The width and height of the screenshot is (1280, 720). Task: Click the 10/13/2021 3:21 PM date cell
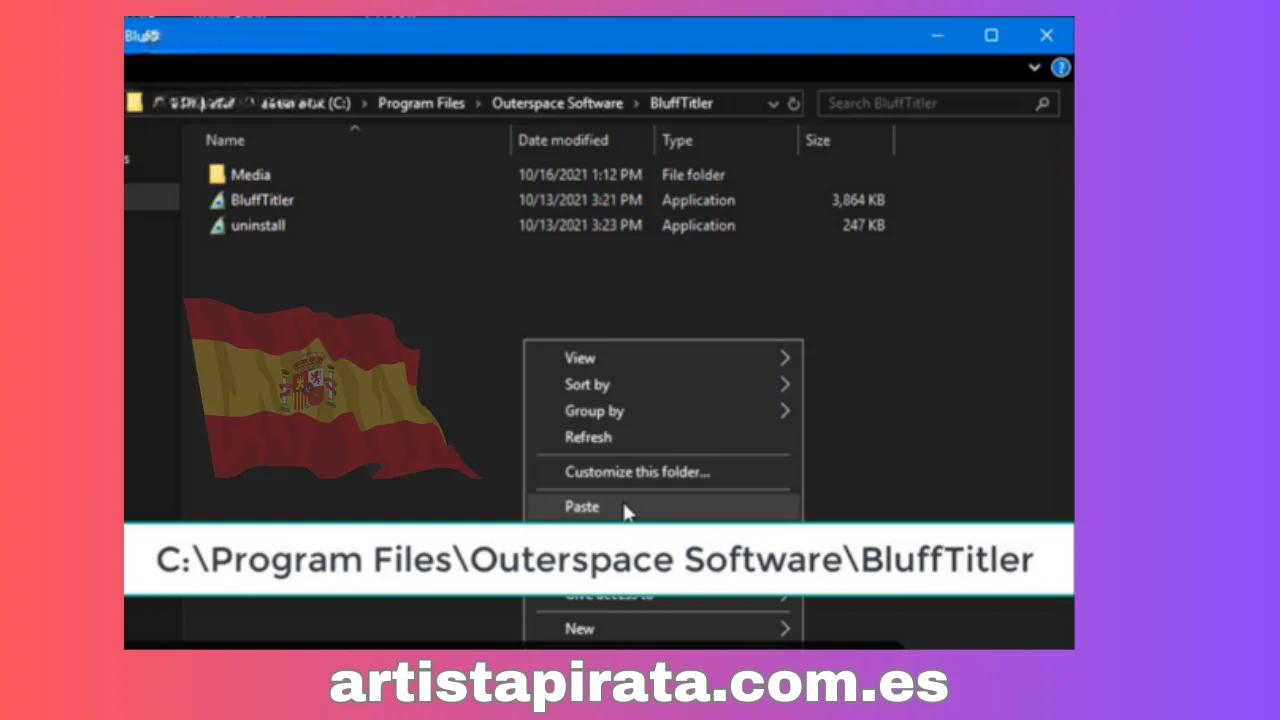tap(580, 200)
